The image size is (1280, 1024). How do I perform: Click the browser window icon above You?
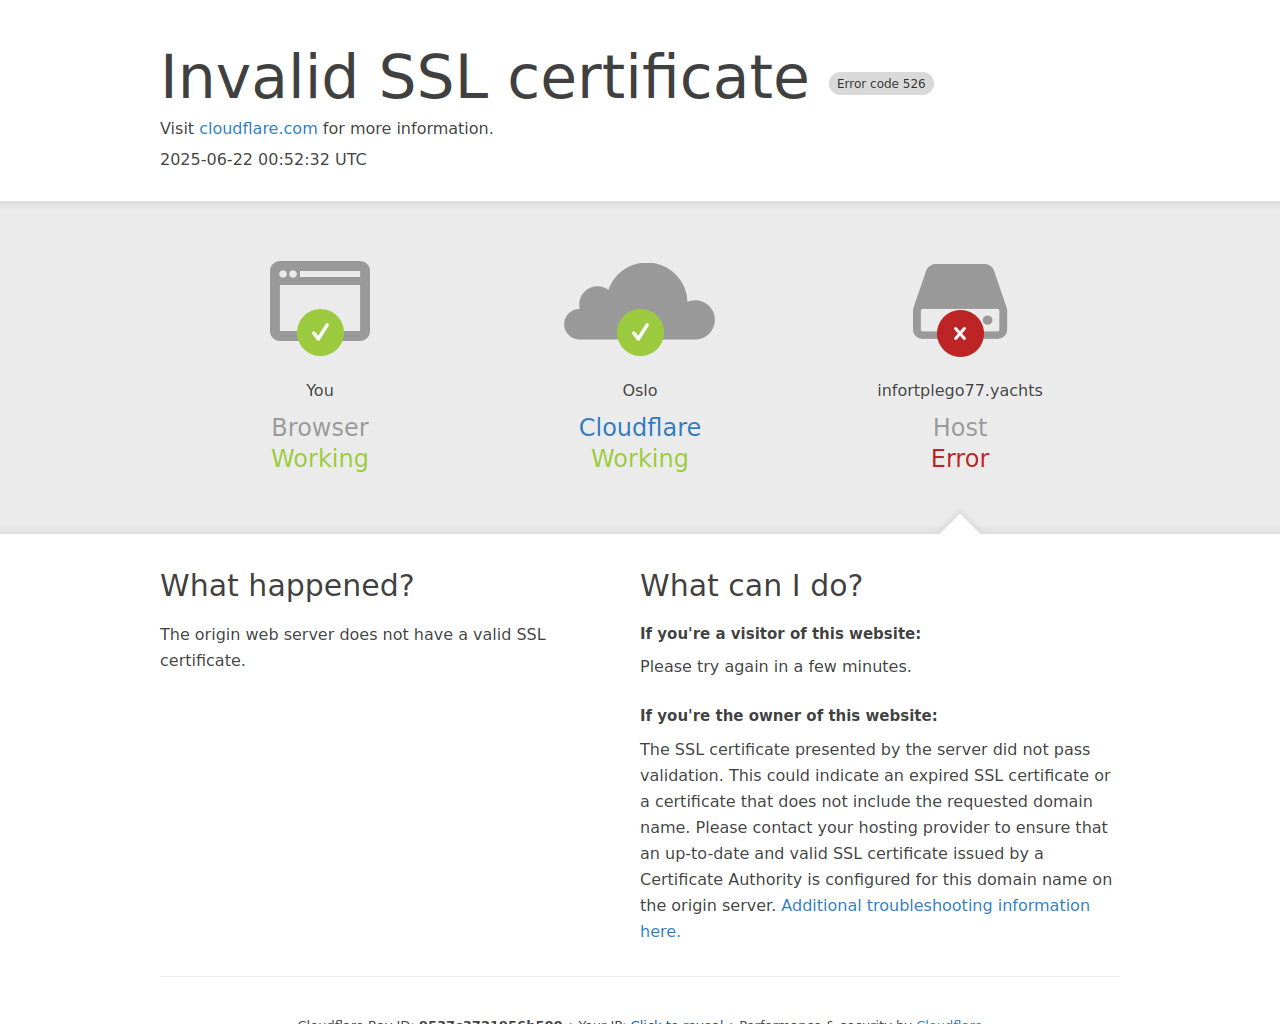(320, 300)
